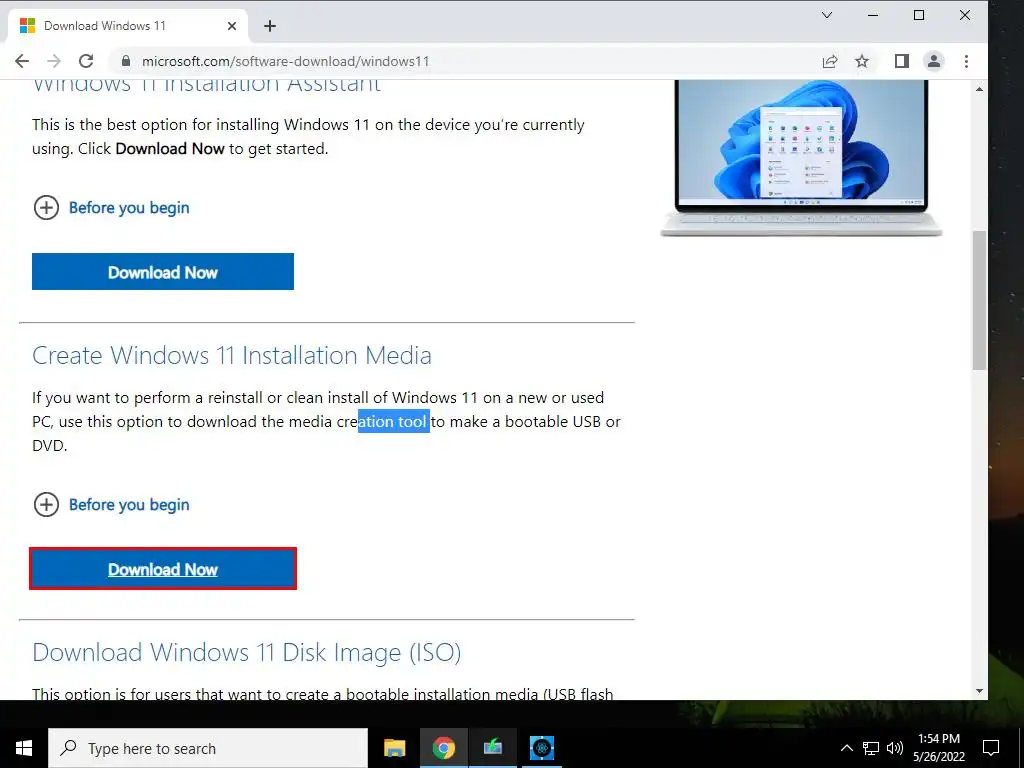The height and width of the screenshot is (768, 1024).
Task: Share this page via share icon
Action: click(x=830, y=61)
